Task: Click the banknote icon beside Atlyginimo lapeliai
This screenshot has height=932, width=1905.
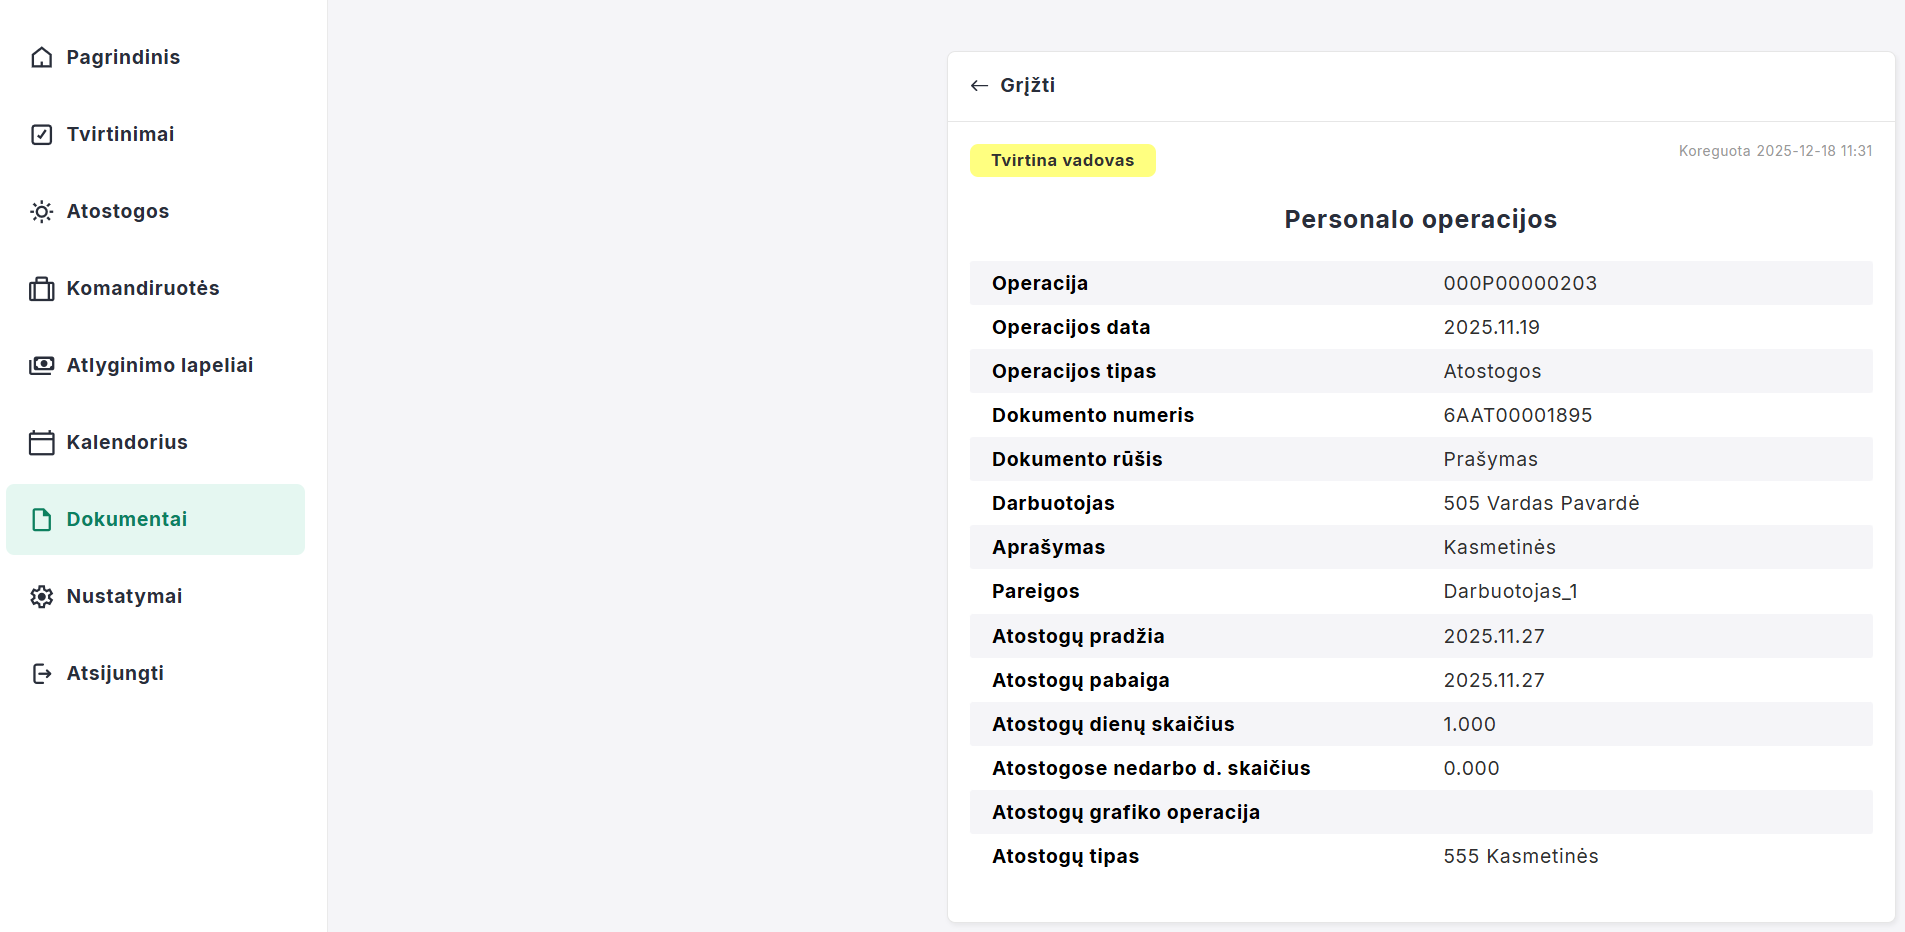Action: pyautogui.click(x=41, y=365)
